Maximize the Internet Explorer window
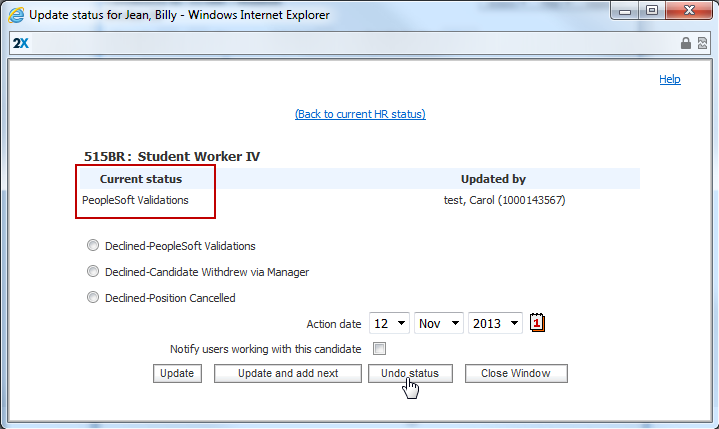Viewport: 719px width, 429px height. (x=652, y=11)
